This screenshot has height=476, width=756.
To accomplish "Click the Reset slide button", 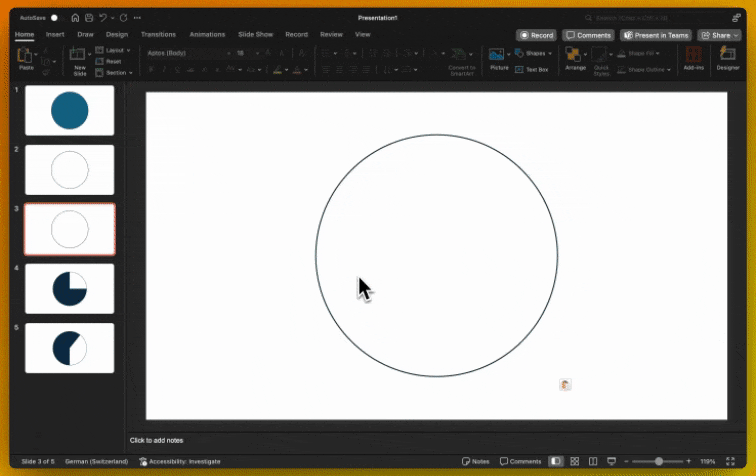I will [x=109, y=61].
